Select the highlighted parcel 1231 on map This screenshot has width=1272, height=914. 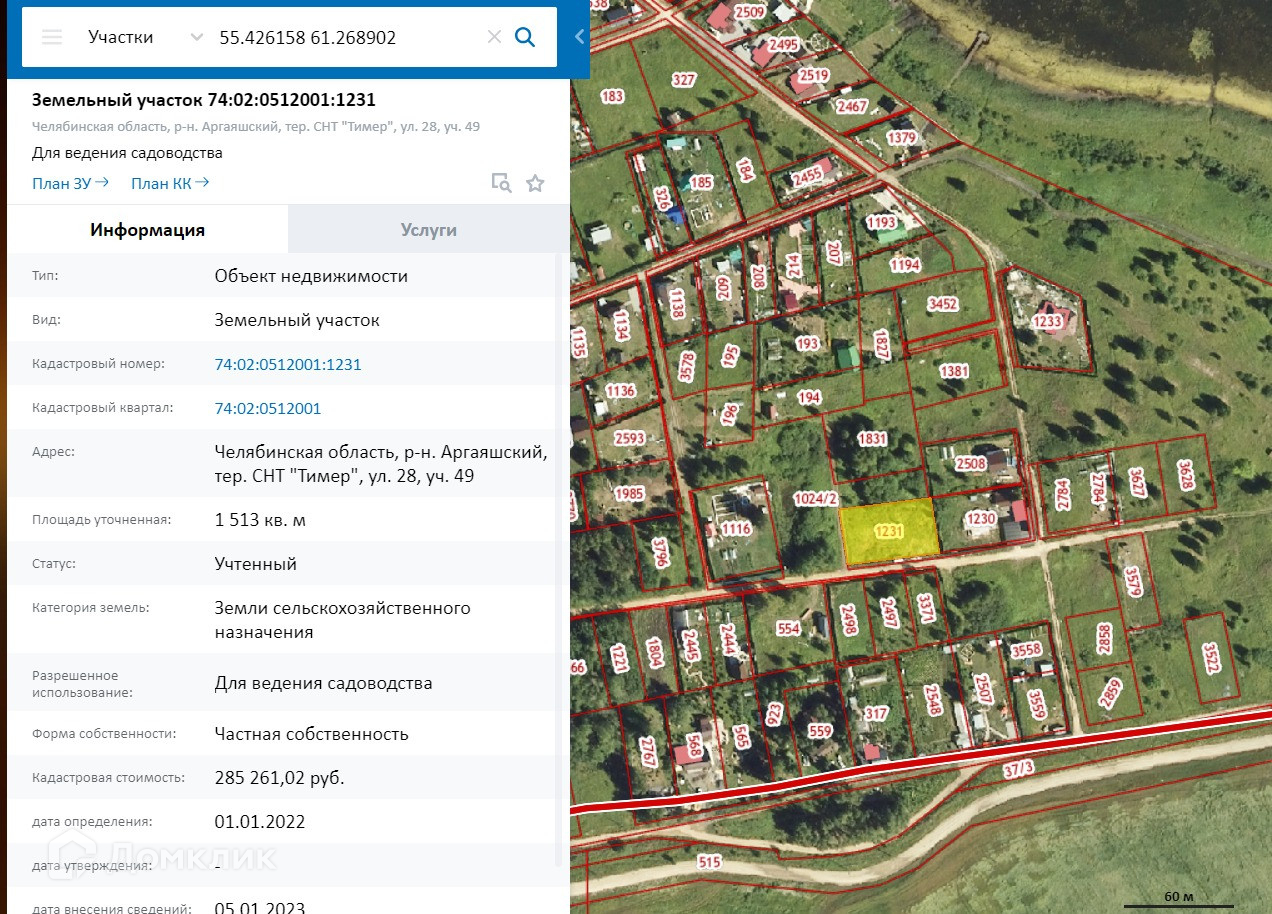[x=889, y=531]
